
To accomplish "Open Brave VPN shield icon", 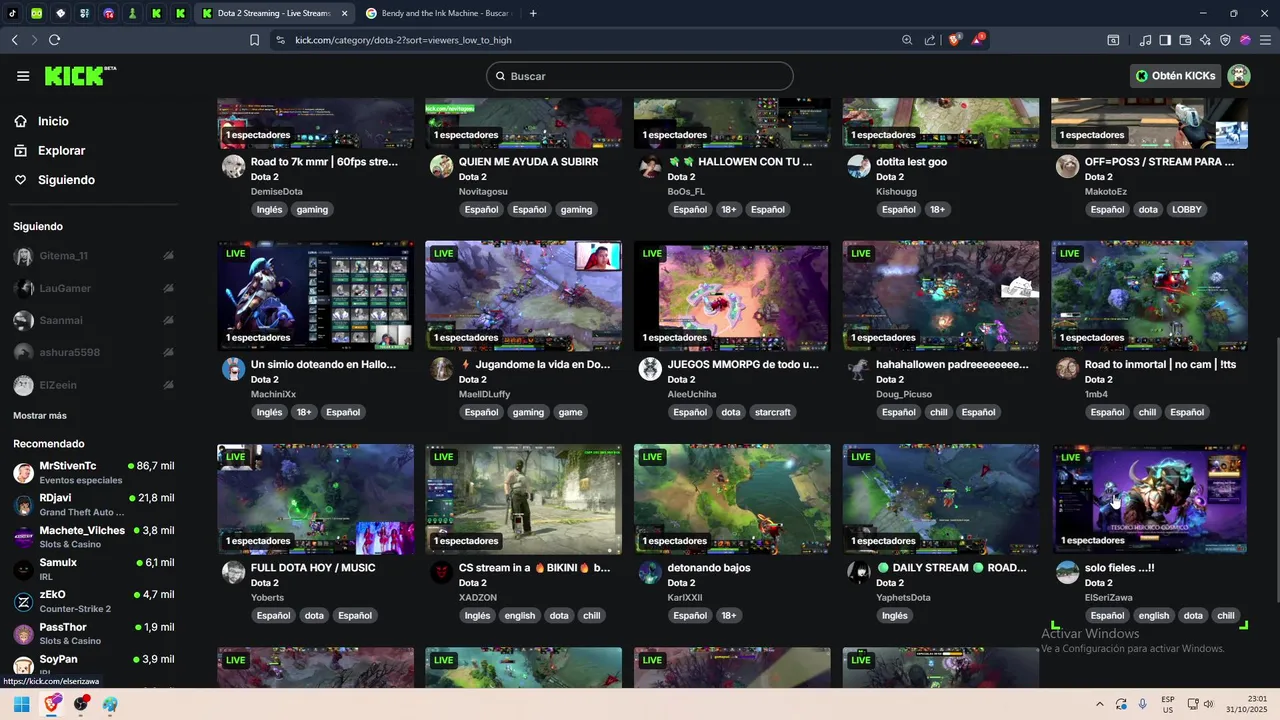I will coord(1225,40).
